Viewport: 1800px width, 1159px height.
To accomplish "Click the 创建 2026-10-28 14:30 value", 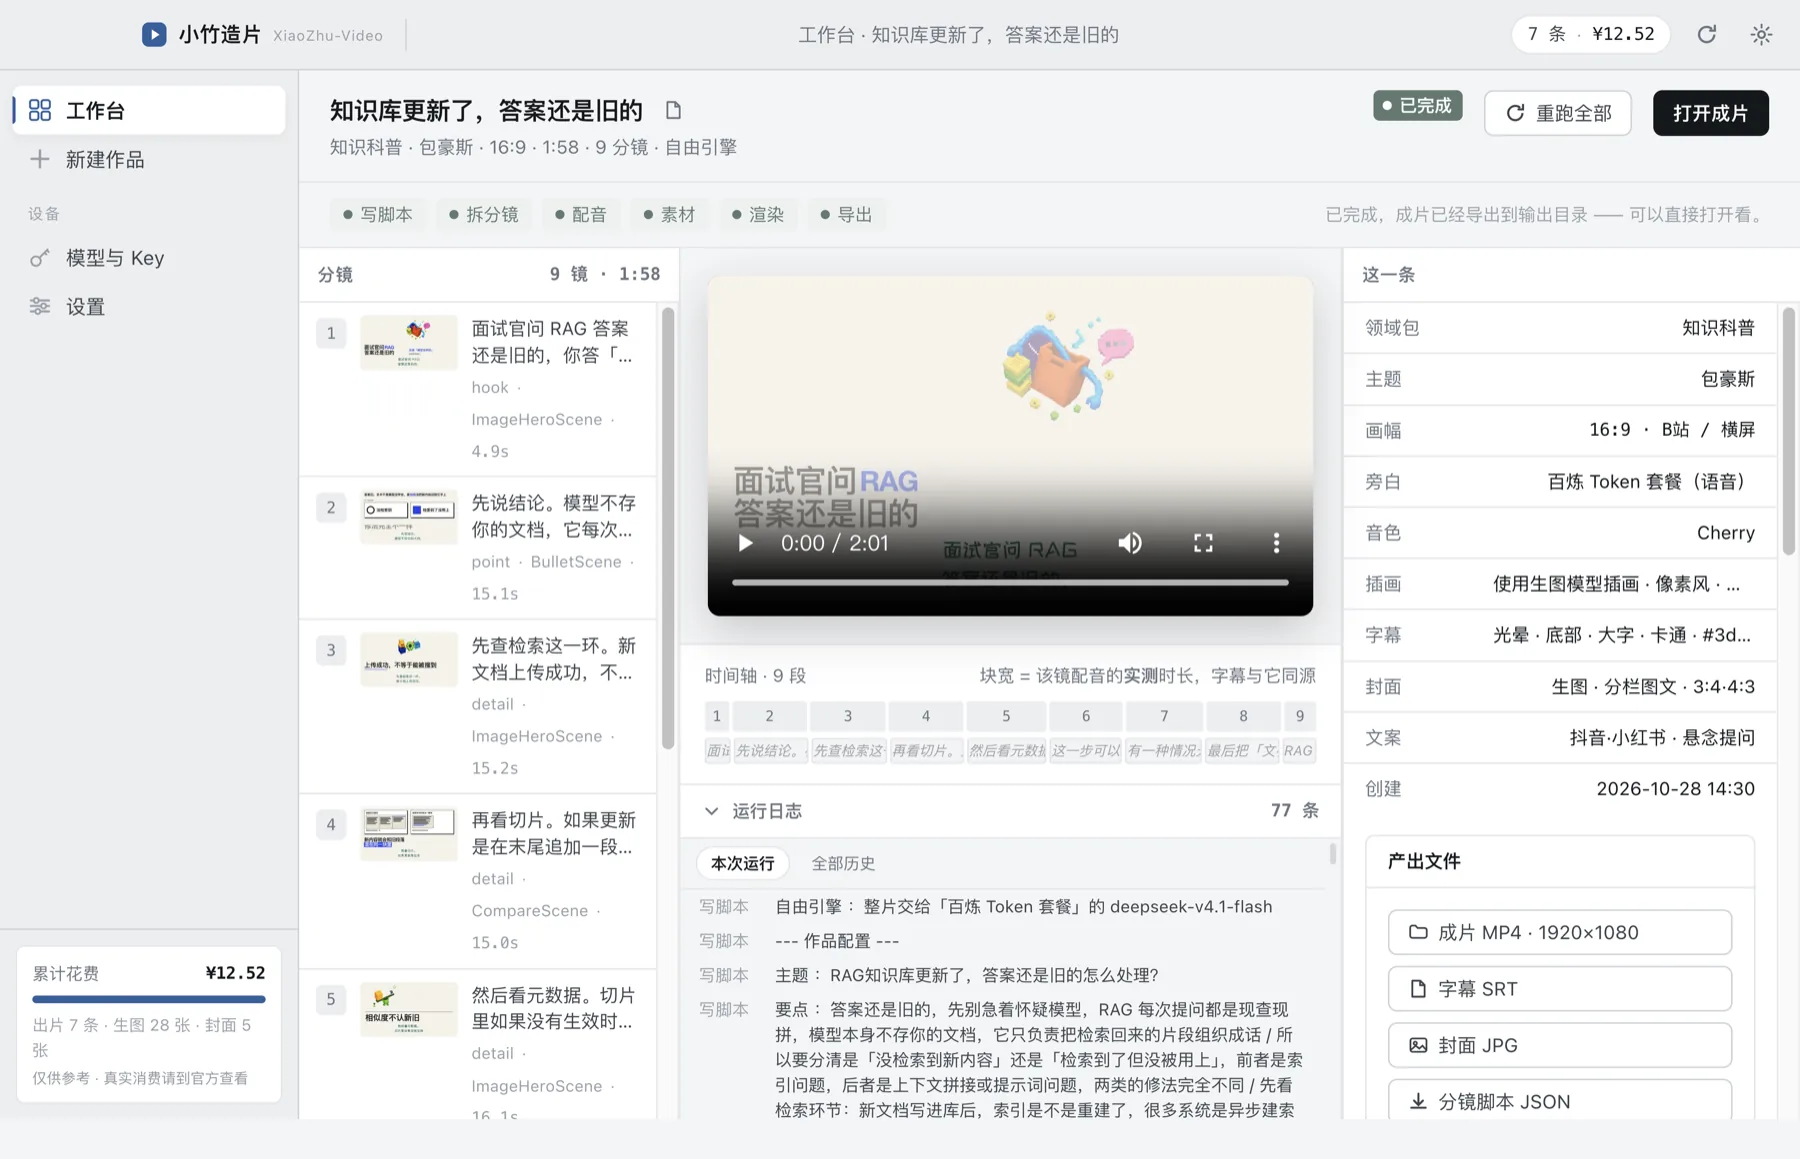I will (1675, 789).
